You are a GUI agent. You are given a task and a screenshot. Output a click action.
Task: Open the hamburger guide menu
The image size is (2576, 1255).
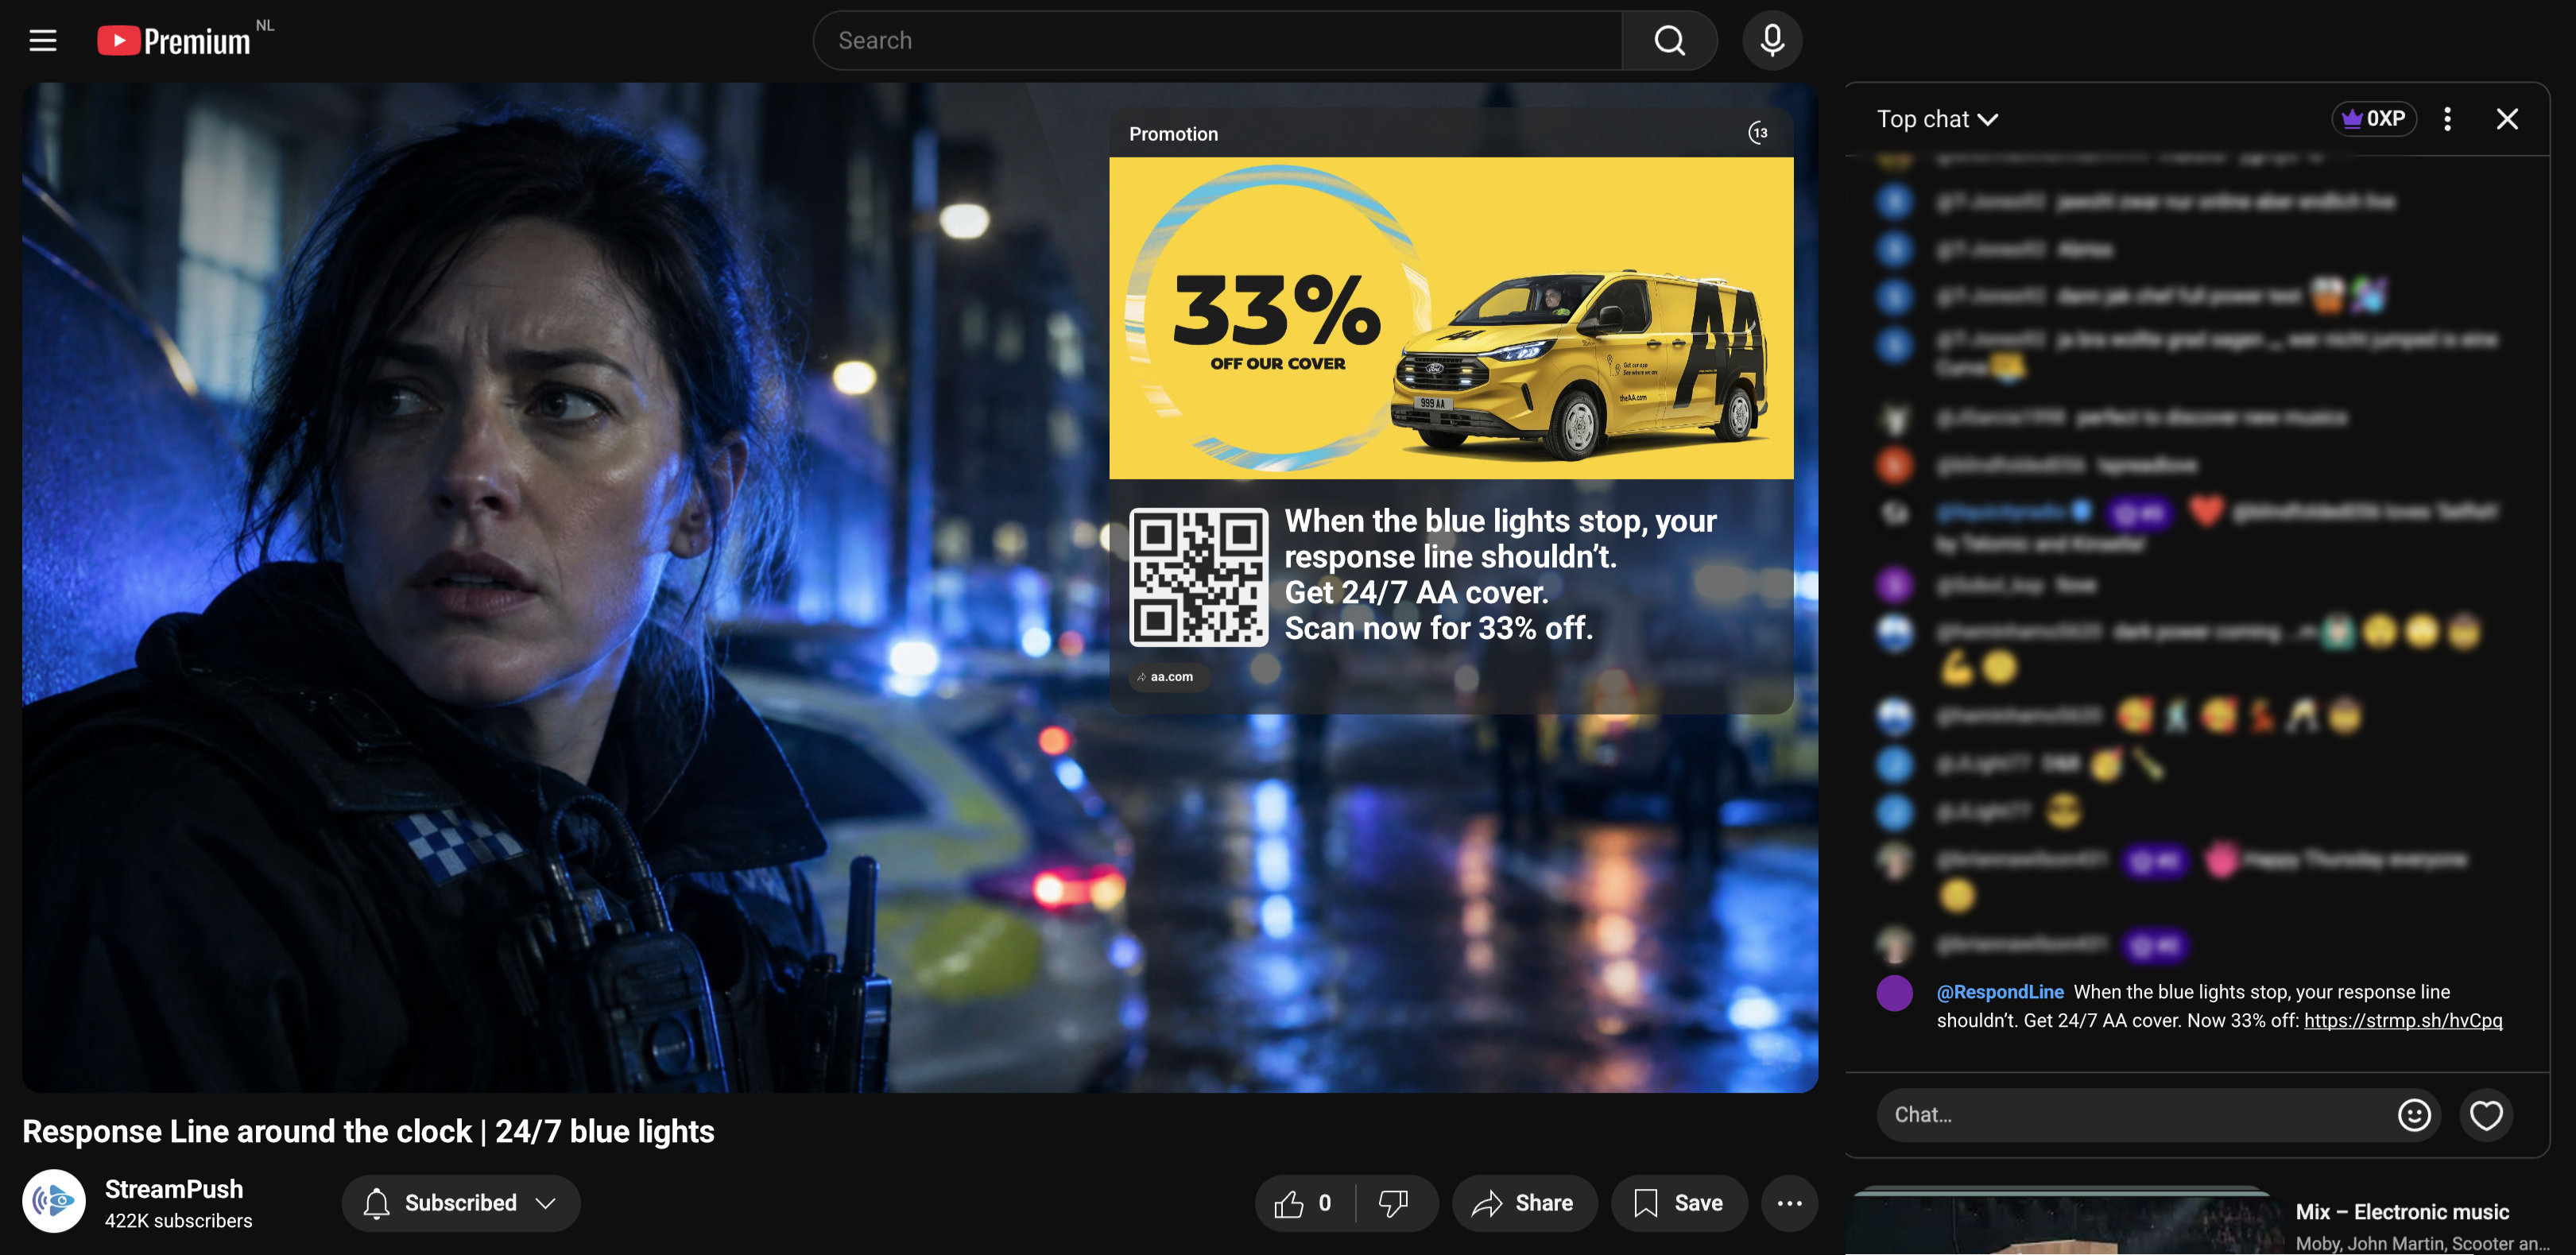point(42,40)
